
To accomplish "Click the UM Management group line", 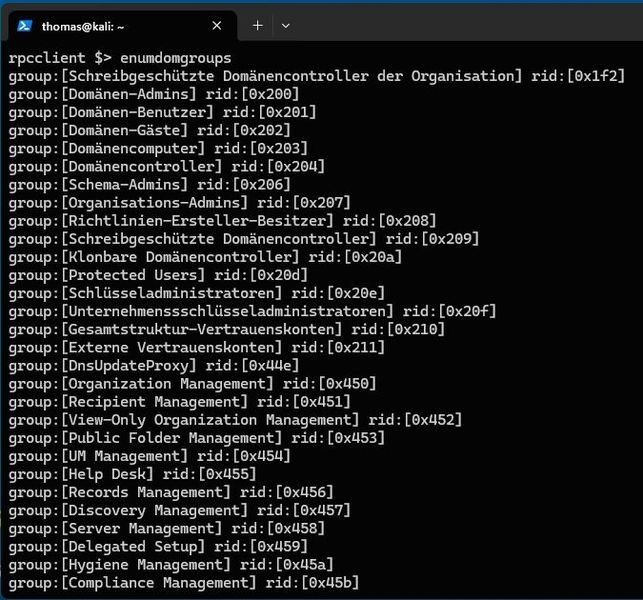I will point(150,455).
